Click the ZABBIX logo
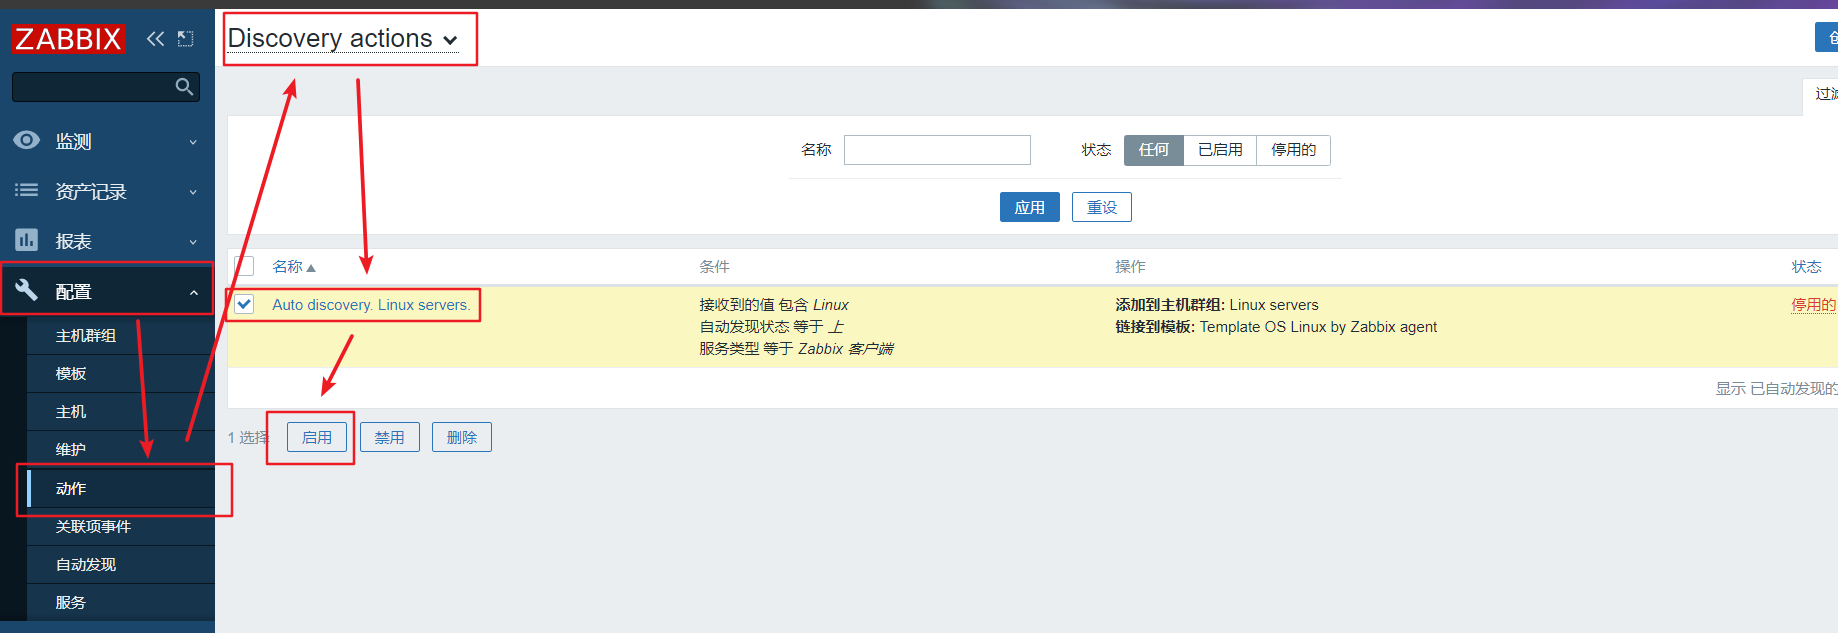 coord(68,39)
